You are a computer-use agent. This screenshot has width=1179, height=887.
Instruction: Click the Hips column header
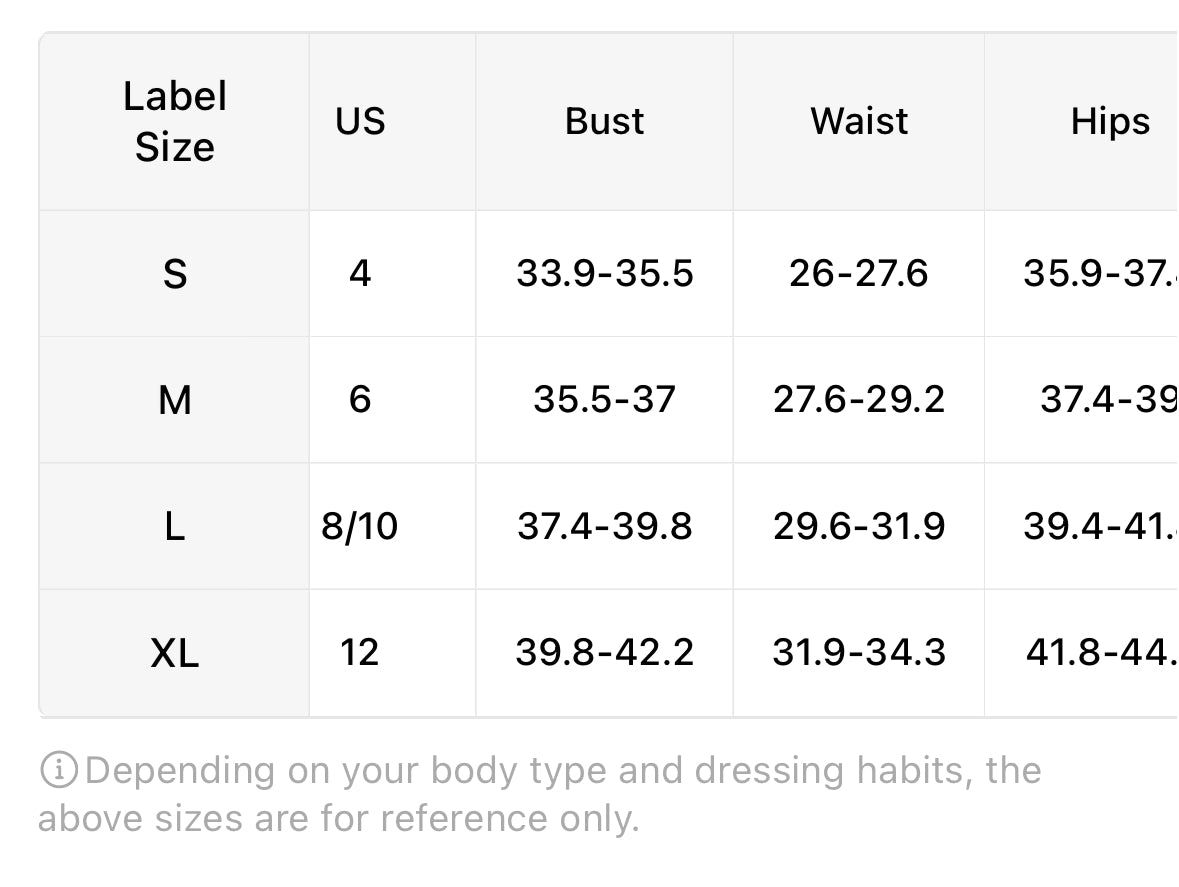click(1110, 121)
